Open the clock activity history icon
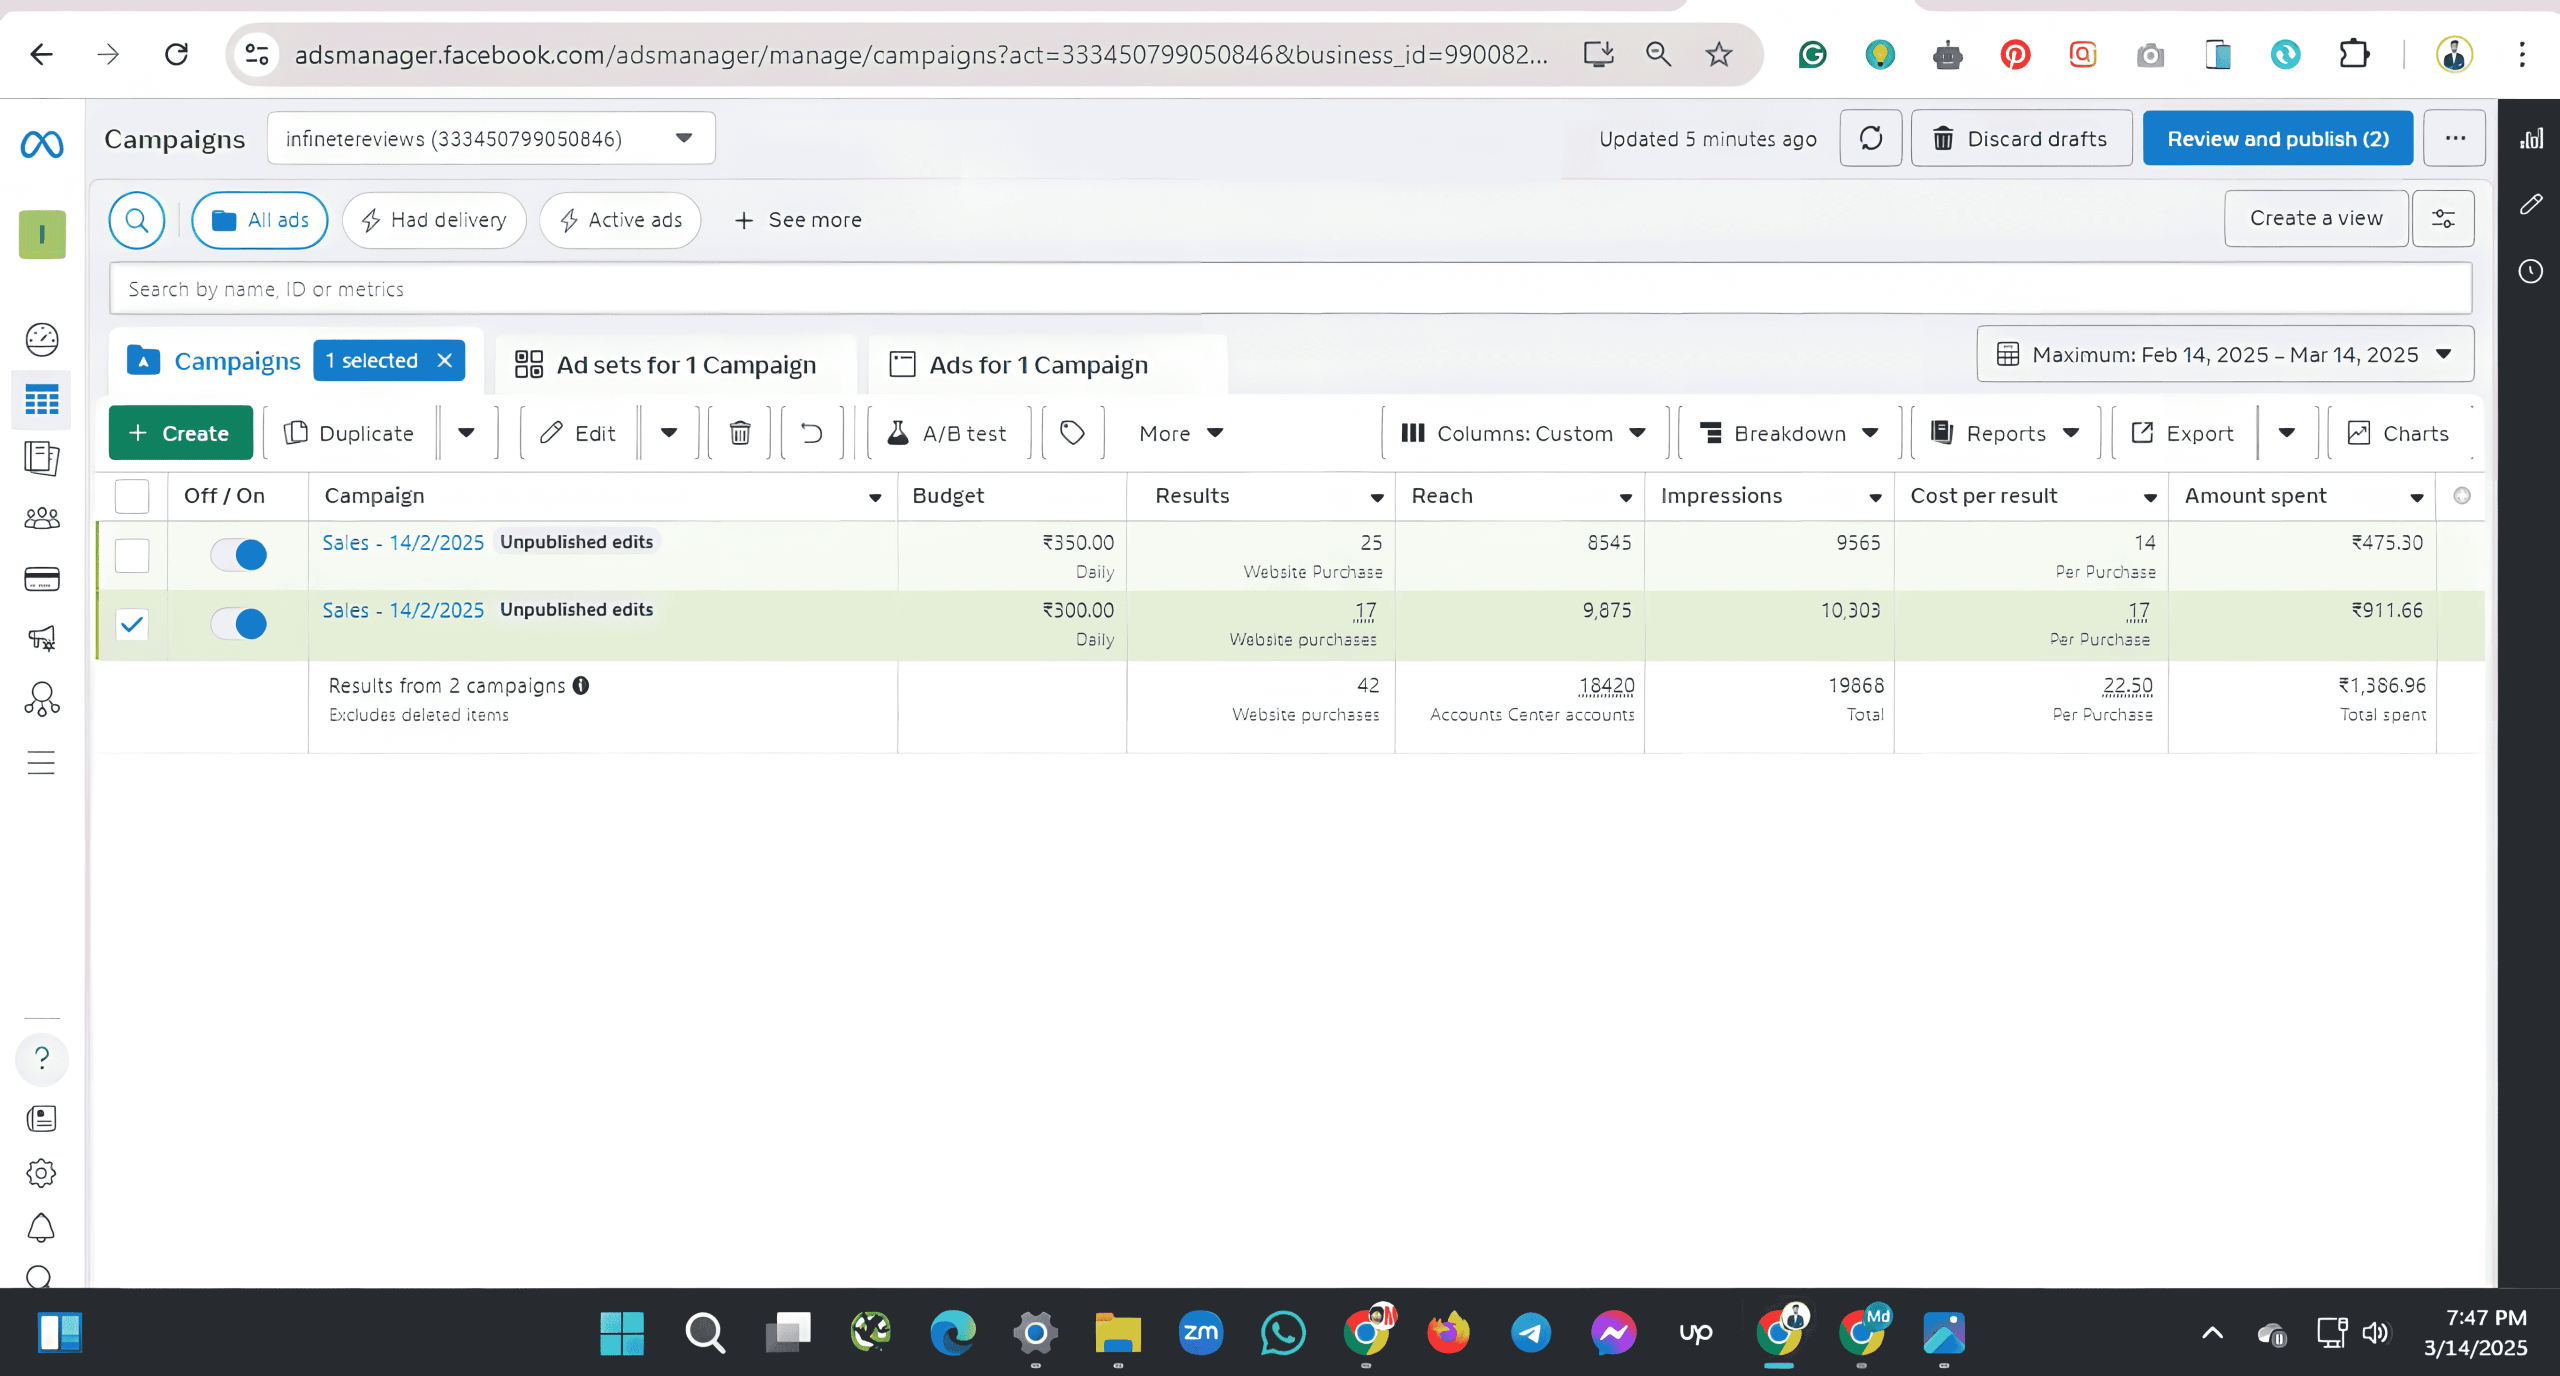Viewport: 2560px width, 1376px height. [2531, 271]
